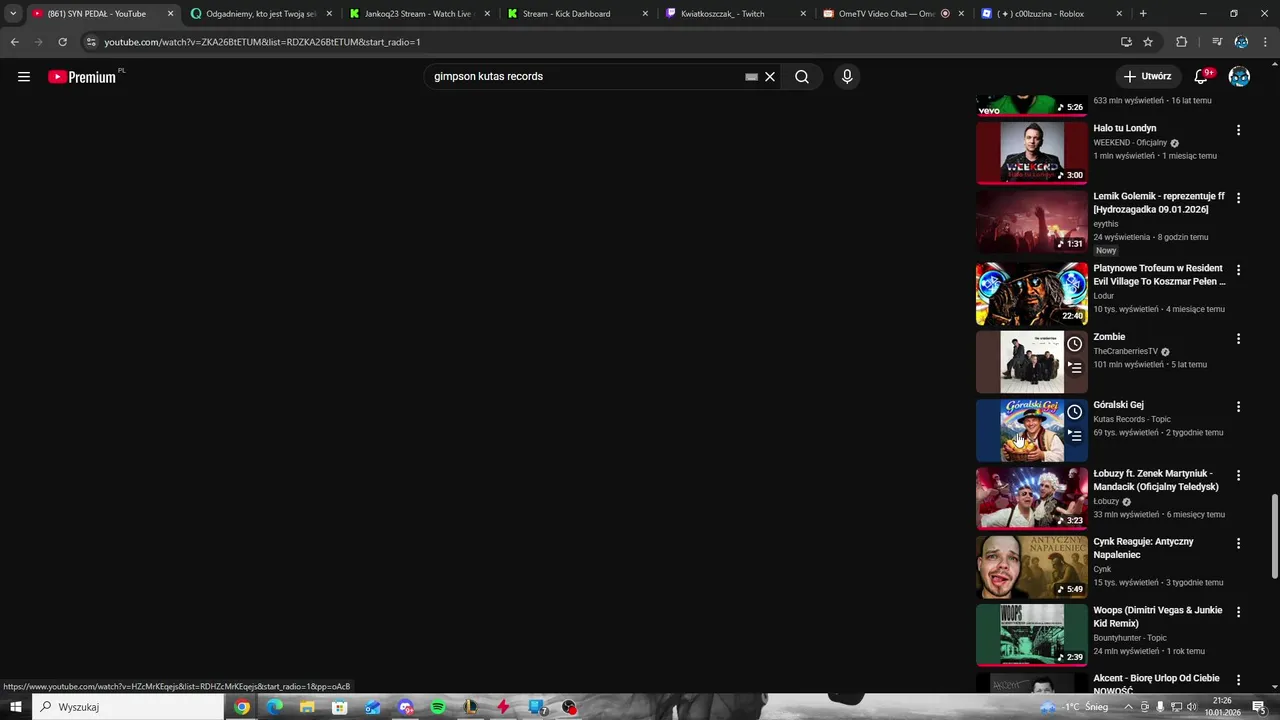Viewport: 1280px width, 720px height.
Task: Add Góralski Gej to Watch later
Action: click(1074, 412)
